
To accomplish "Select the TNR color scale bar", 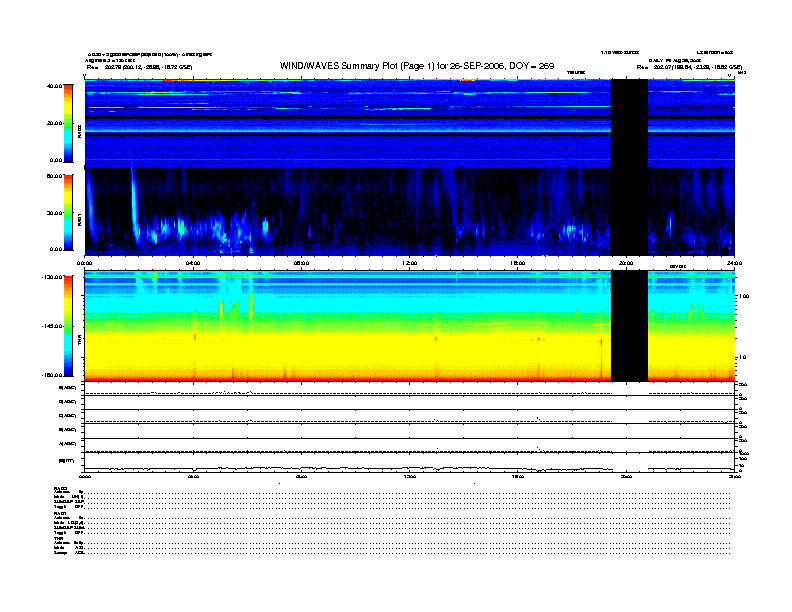I will (68, 326).
